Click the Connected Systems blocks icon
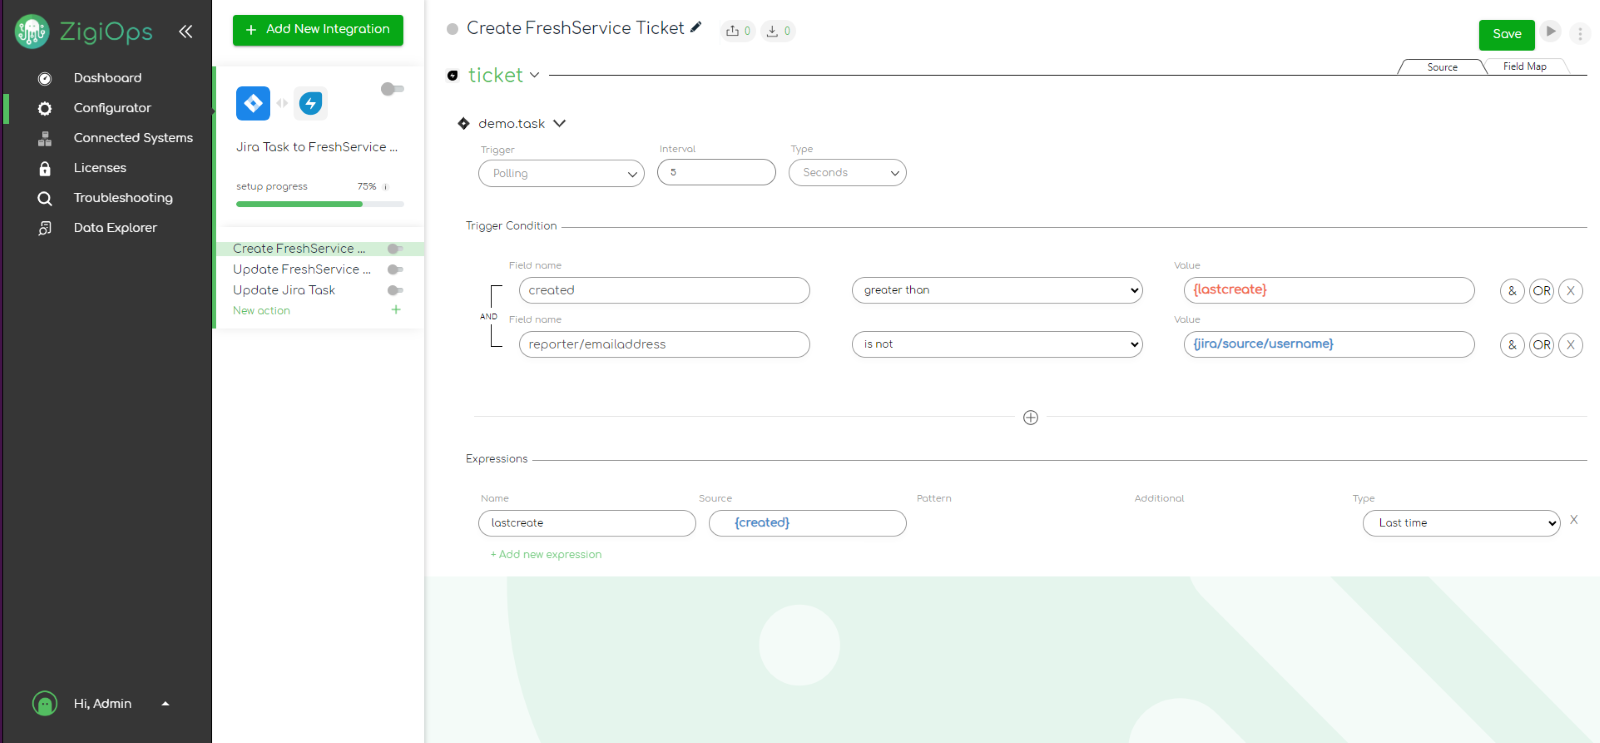 45,139
